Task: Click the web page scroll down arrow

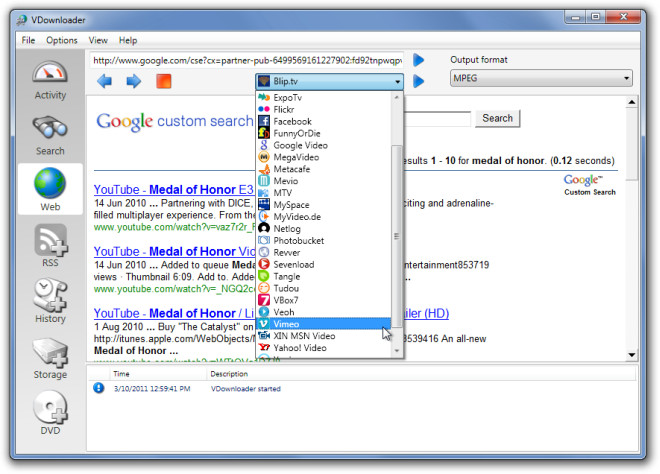Action: (631, 355)
